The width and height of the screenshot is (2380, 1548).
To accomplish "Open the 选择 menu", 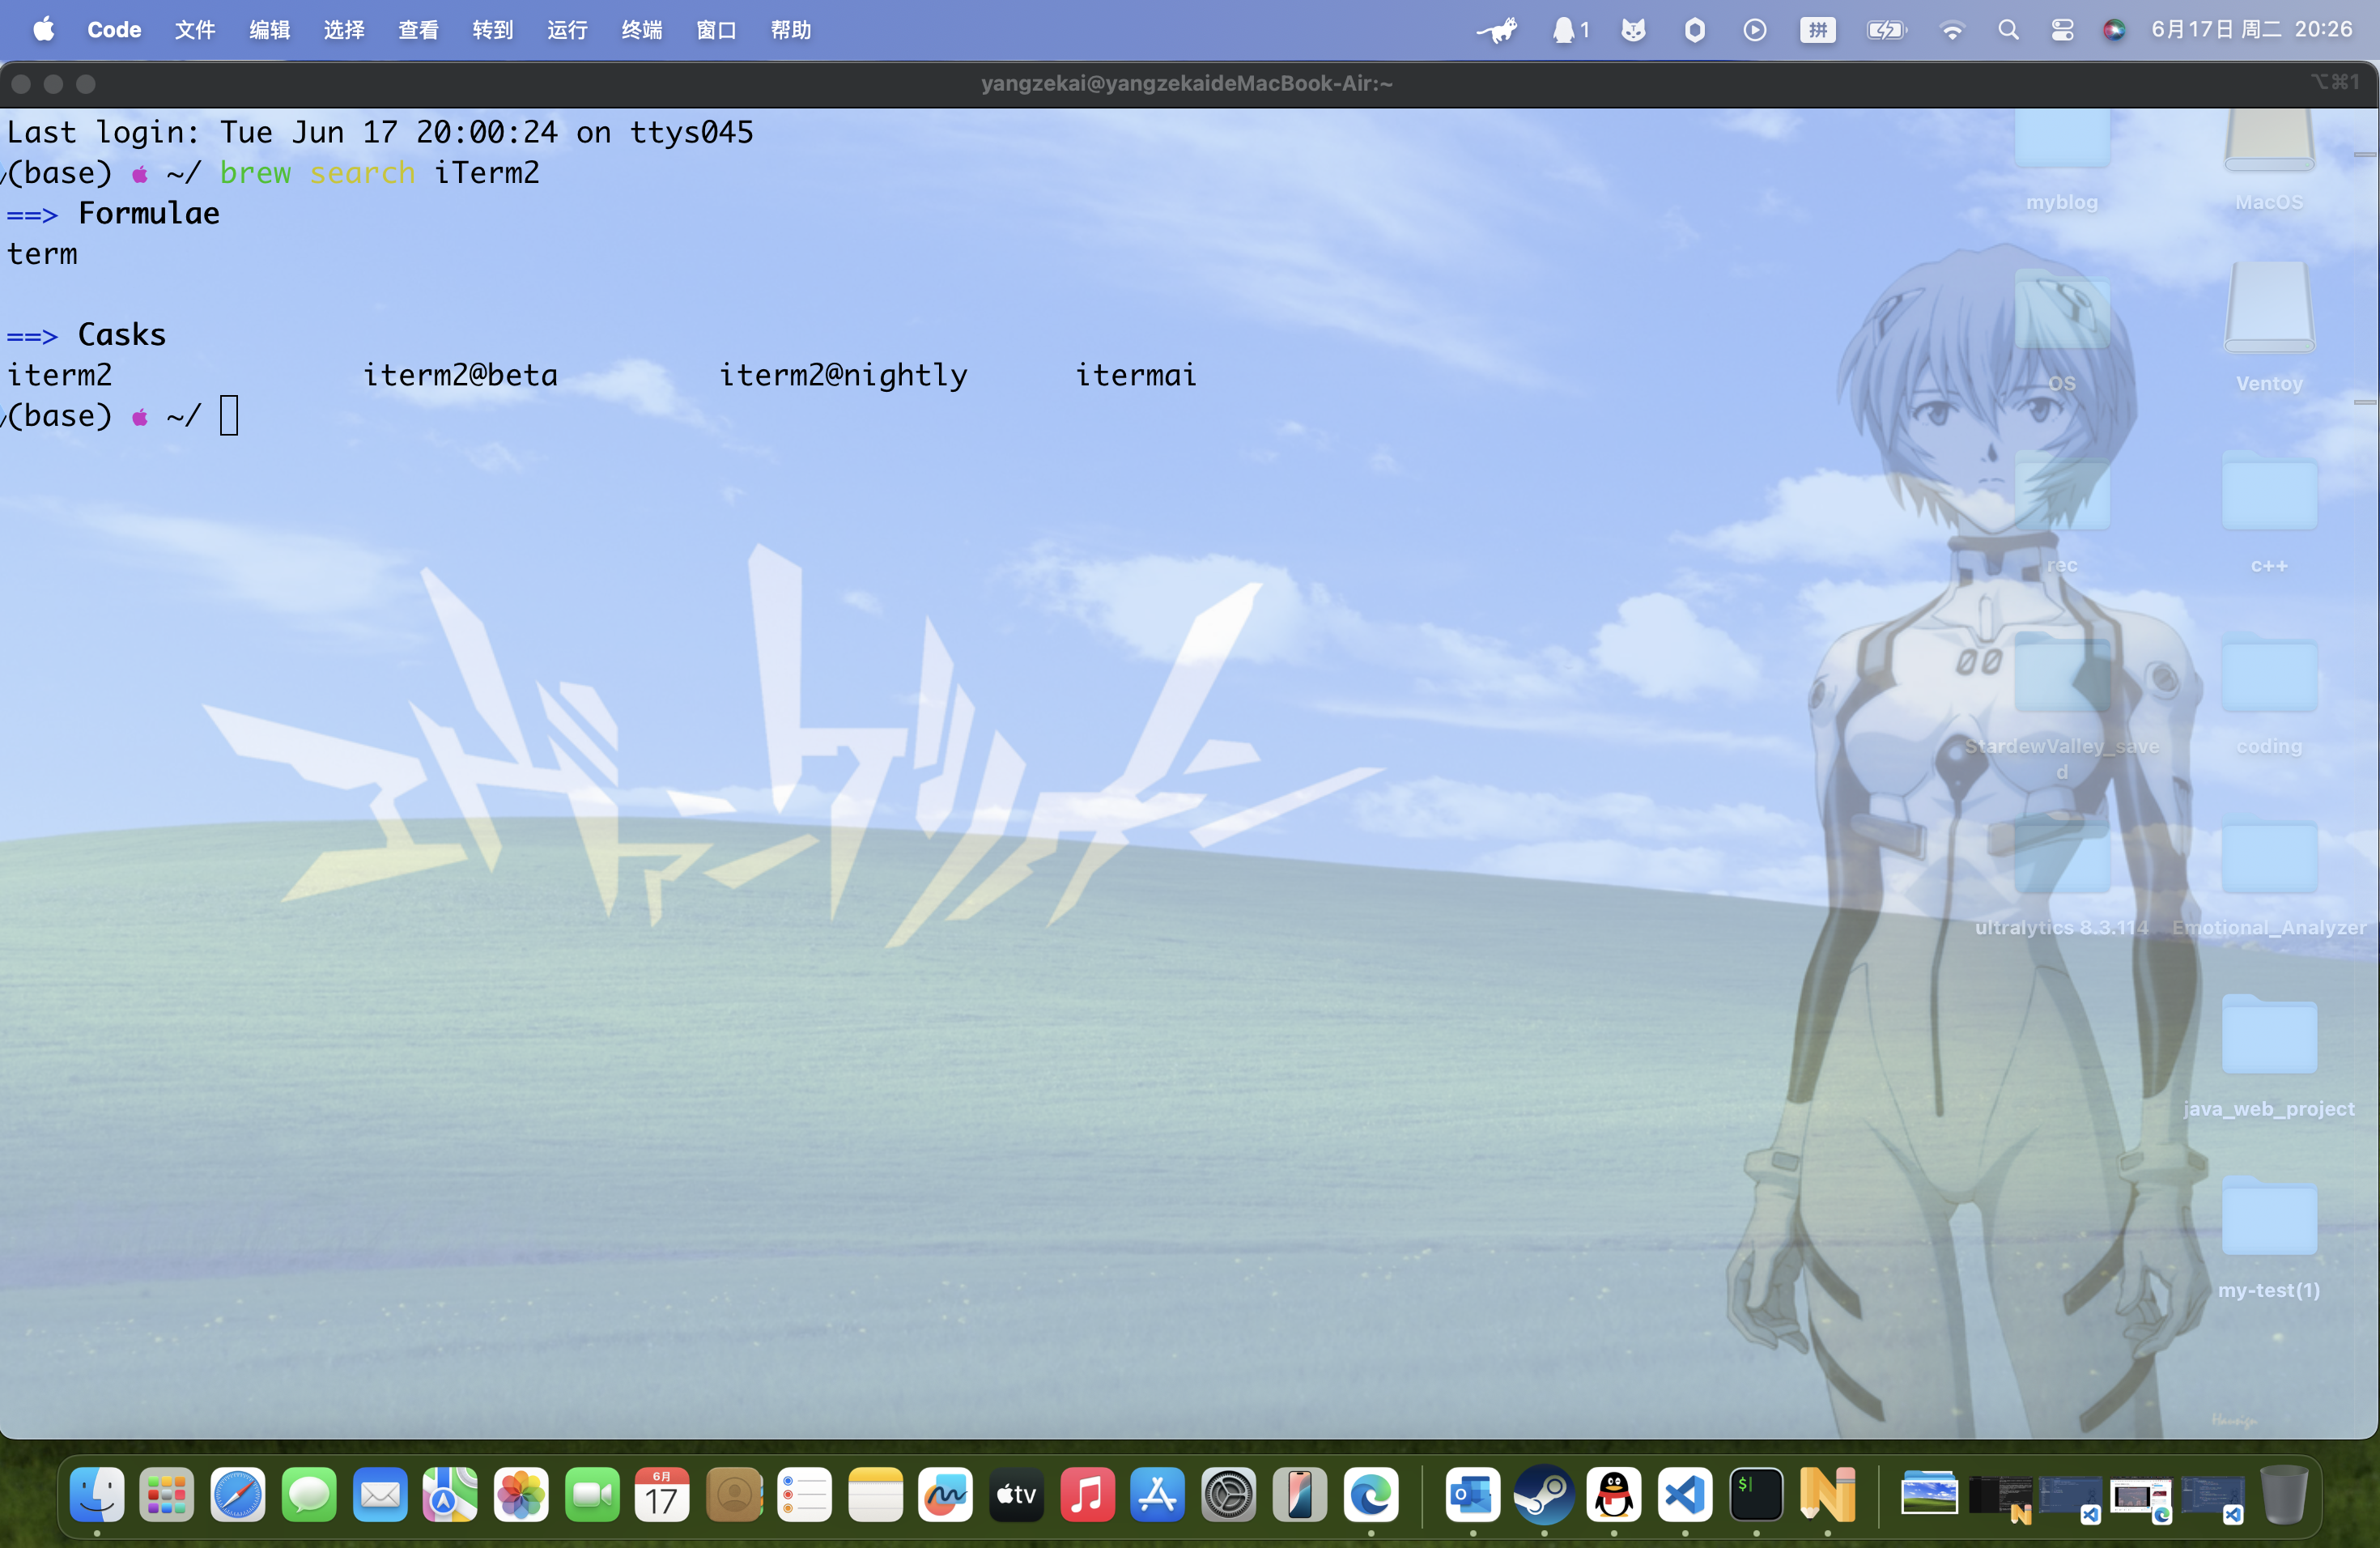I will click(344, 29).
